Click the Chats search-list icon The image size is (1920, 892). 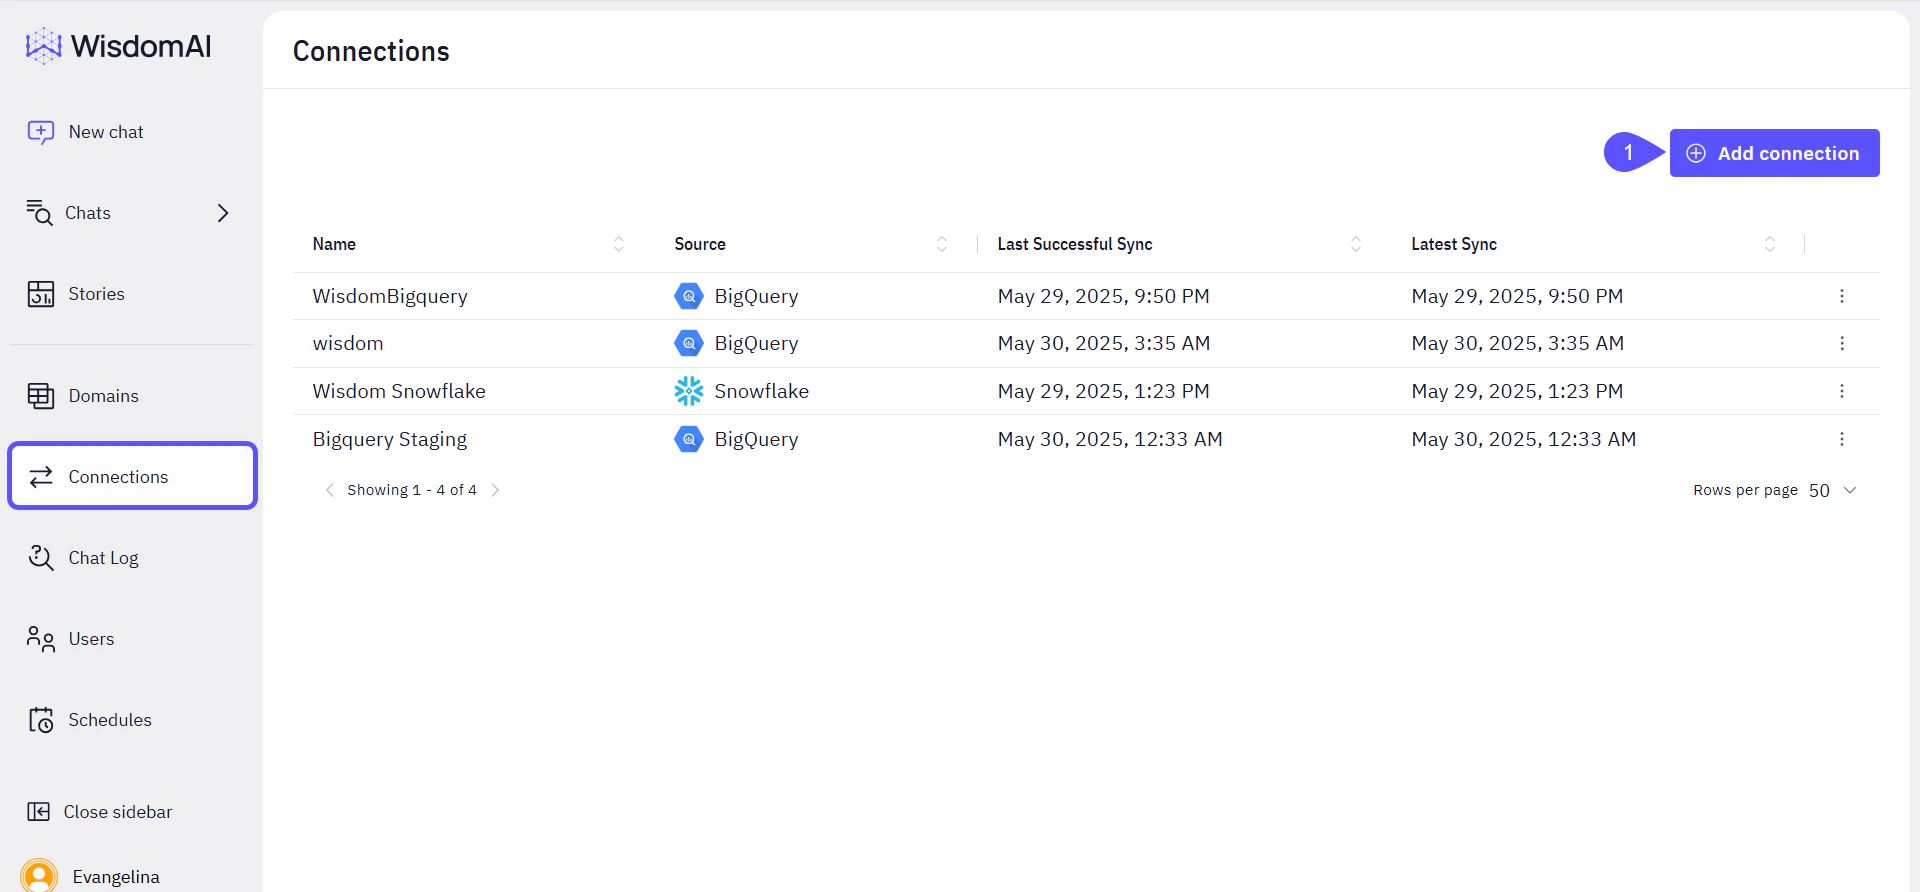(39, 212)
